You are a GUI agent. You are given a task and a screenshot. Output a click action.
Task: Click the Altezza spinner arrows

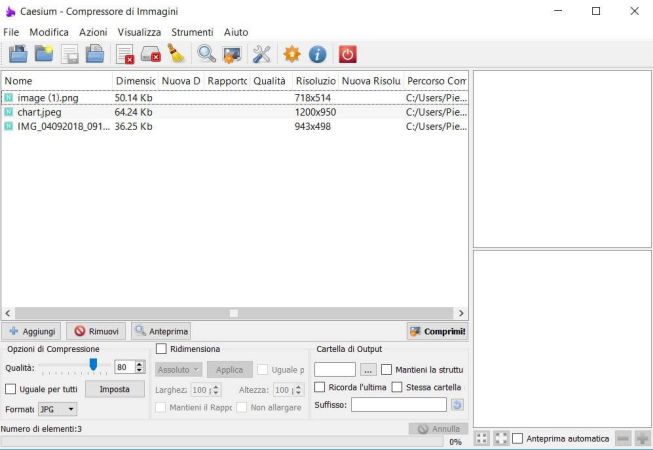point(298,390)
